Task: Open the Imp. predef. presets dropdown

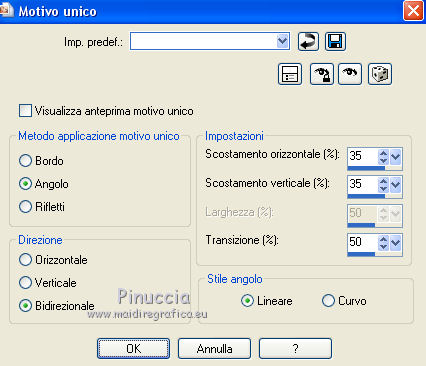Action: coord(282,41)
